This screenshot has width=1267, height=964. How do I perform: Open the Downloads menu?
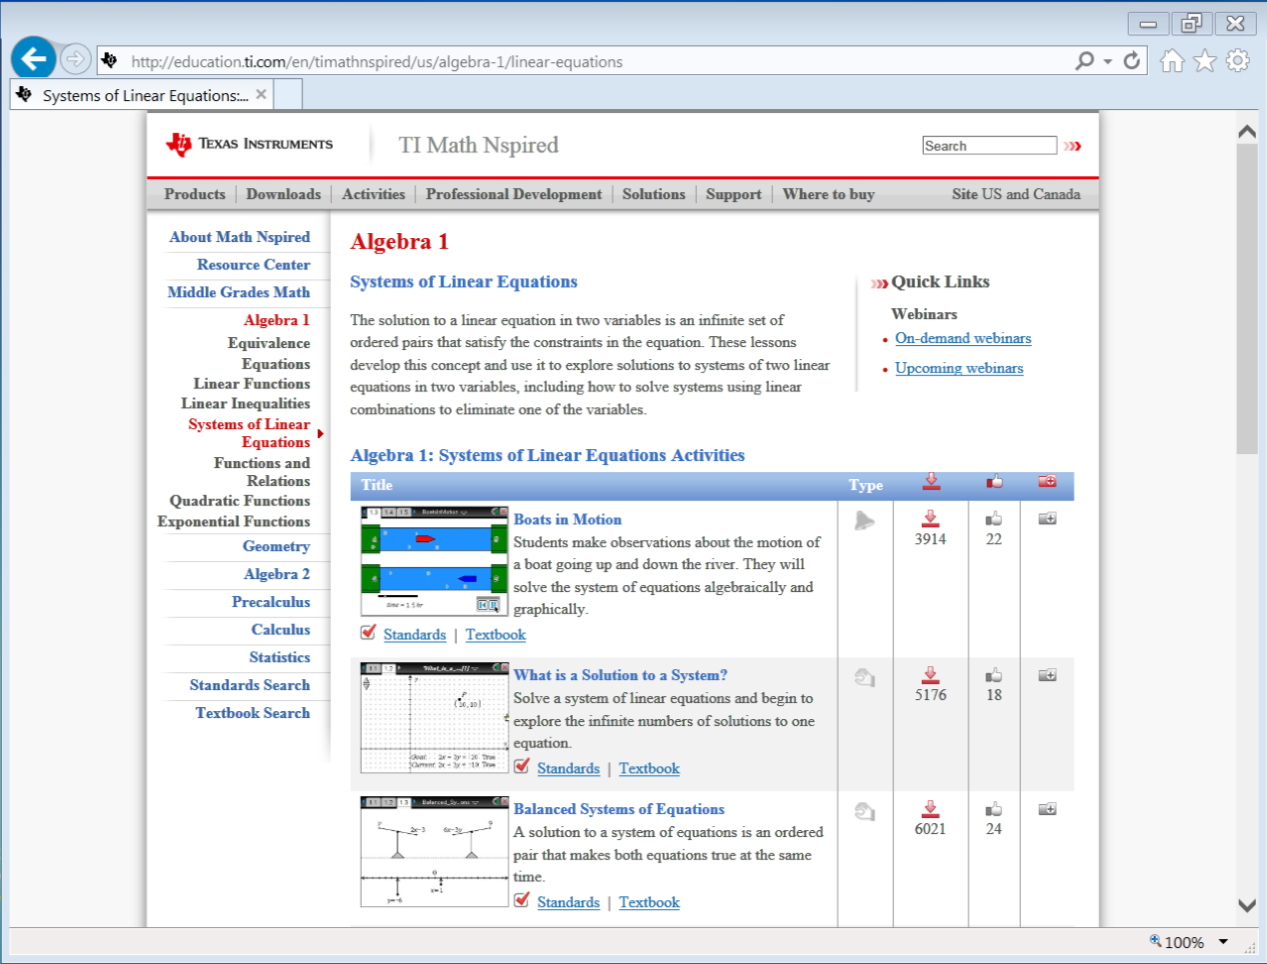tap(284, 194)
